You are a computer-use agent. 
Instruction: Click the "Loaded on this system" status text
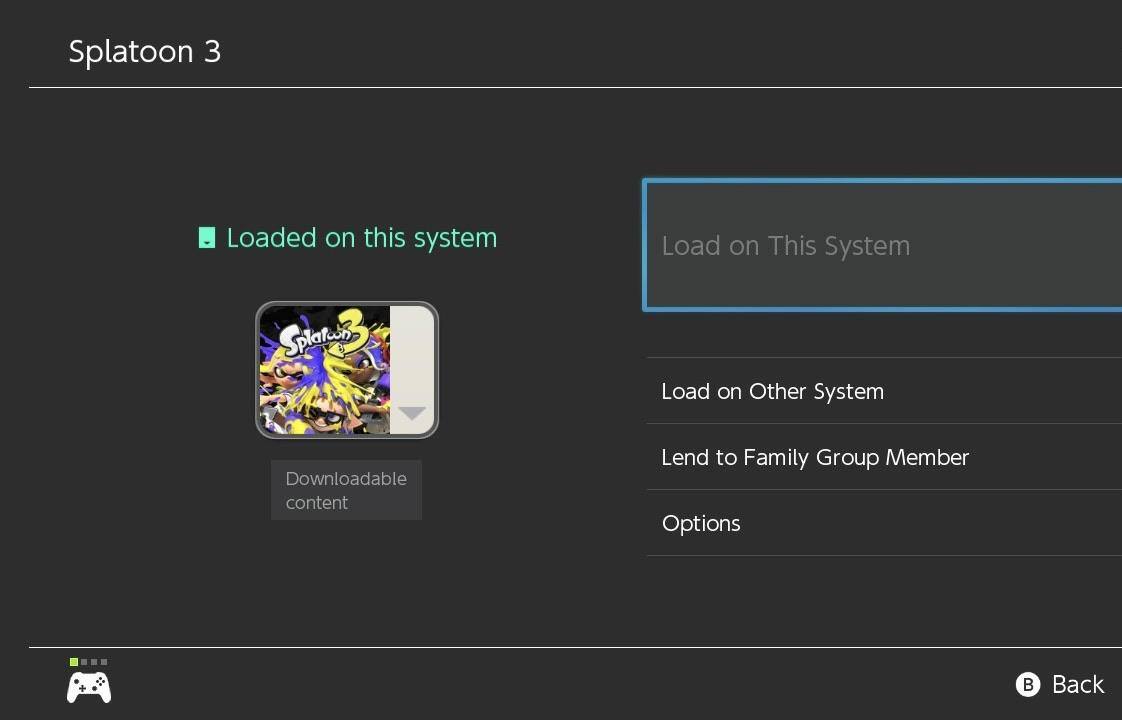point(361,238)
